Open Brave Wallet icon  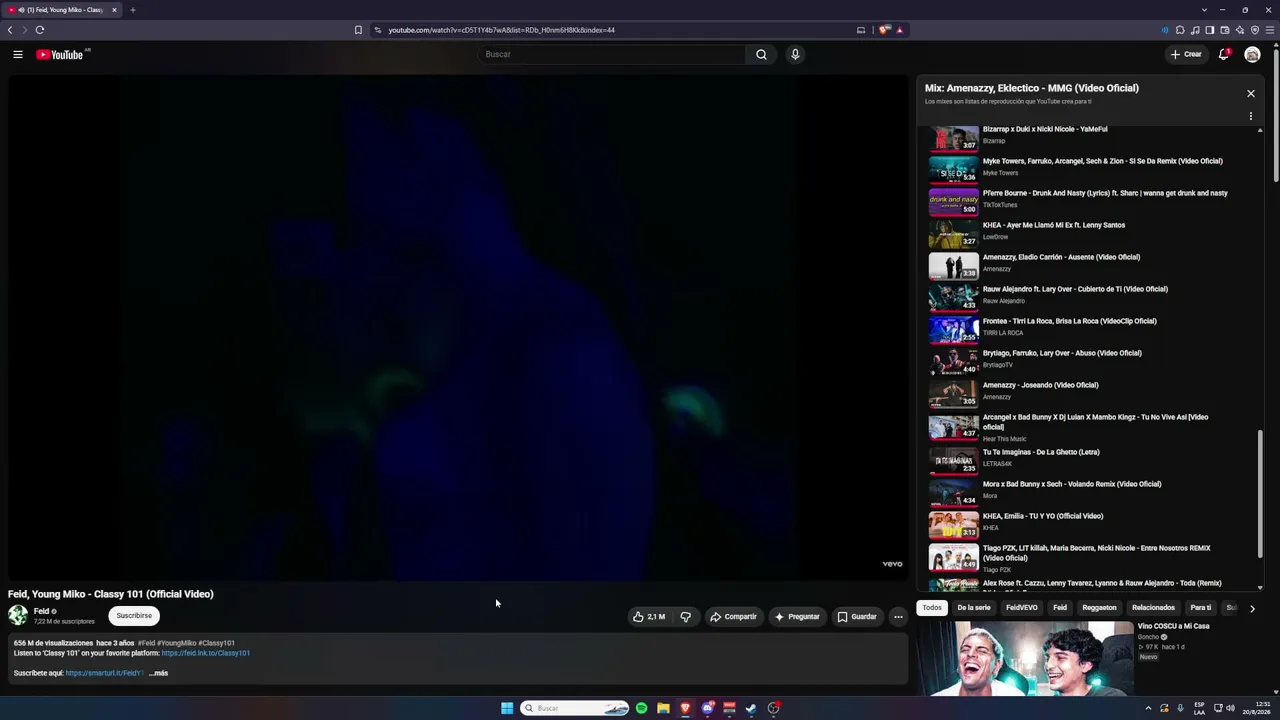pyautogui.click(x=1225, y=30)
